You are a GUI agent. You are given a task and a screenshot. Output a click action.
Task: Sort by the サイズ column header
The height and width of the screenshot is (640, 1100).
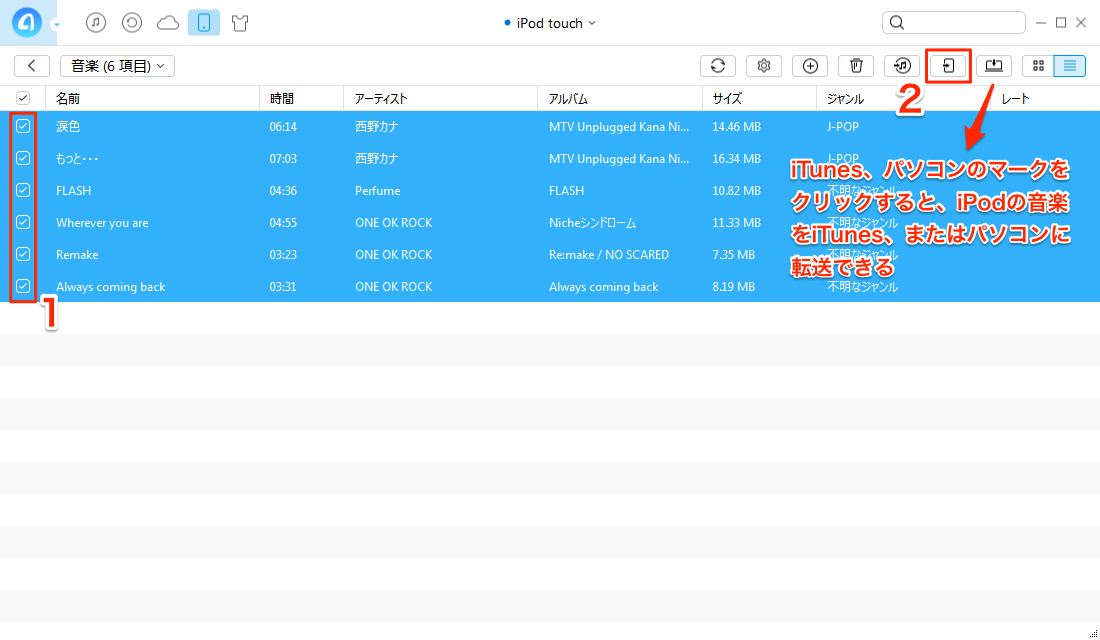click(x=727, y=99)
